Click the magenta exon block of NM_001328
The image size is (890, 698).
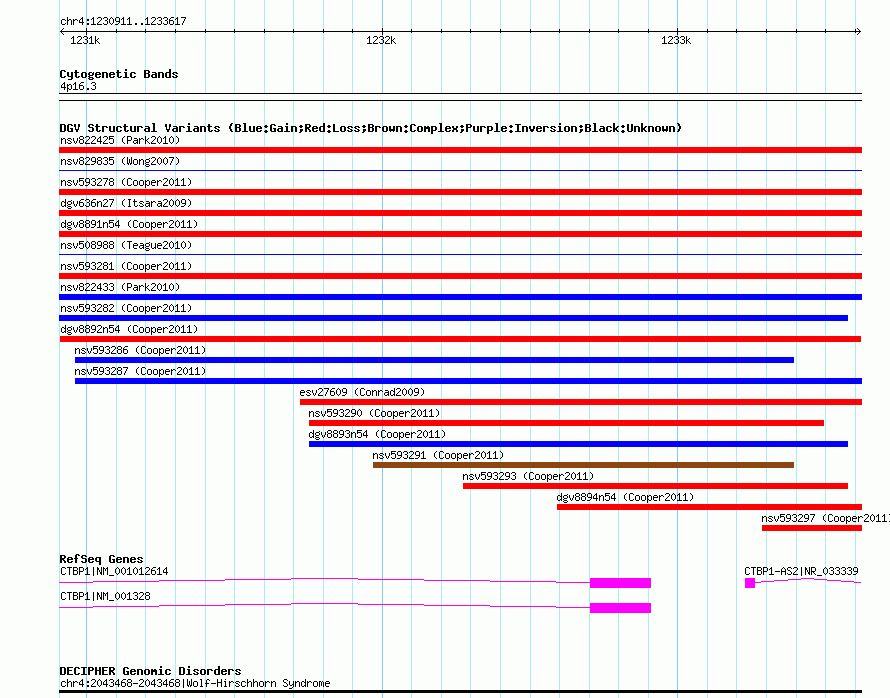click(x=620, y=608)
